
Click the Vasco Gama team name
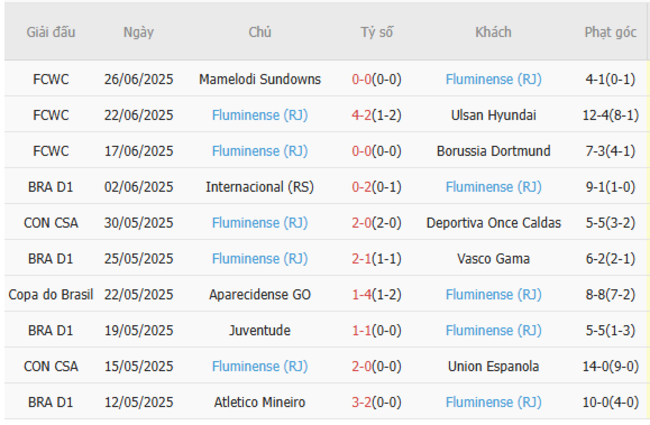pyautogui.click(x=493, y=259)
